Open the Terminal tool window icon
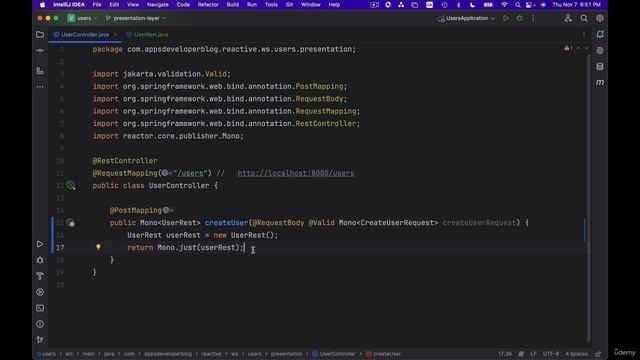640x360 pixels. pyautogui.click(x=40, y=308)
